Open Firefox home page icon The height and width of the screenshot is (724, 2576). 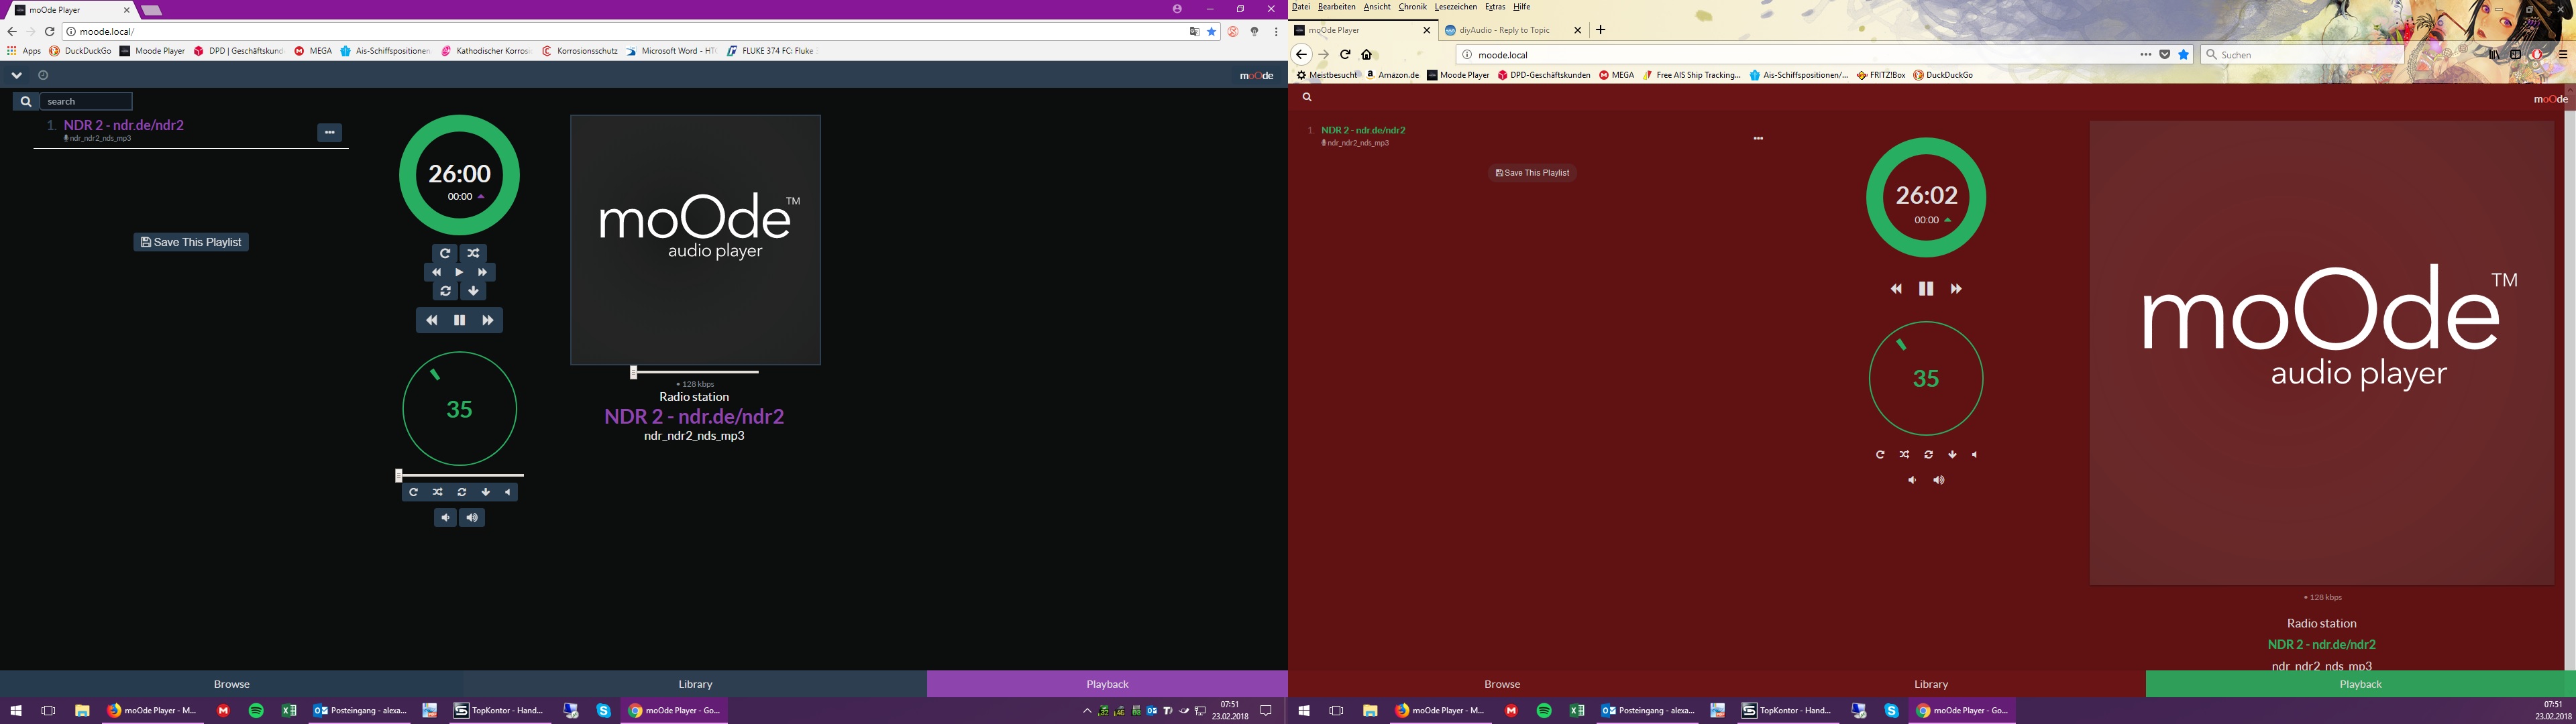1367,55
